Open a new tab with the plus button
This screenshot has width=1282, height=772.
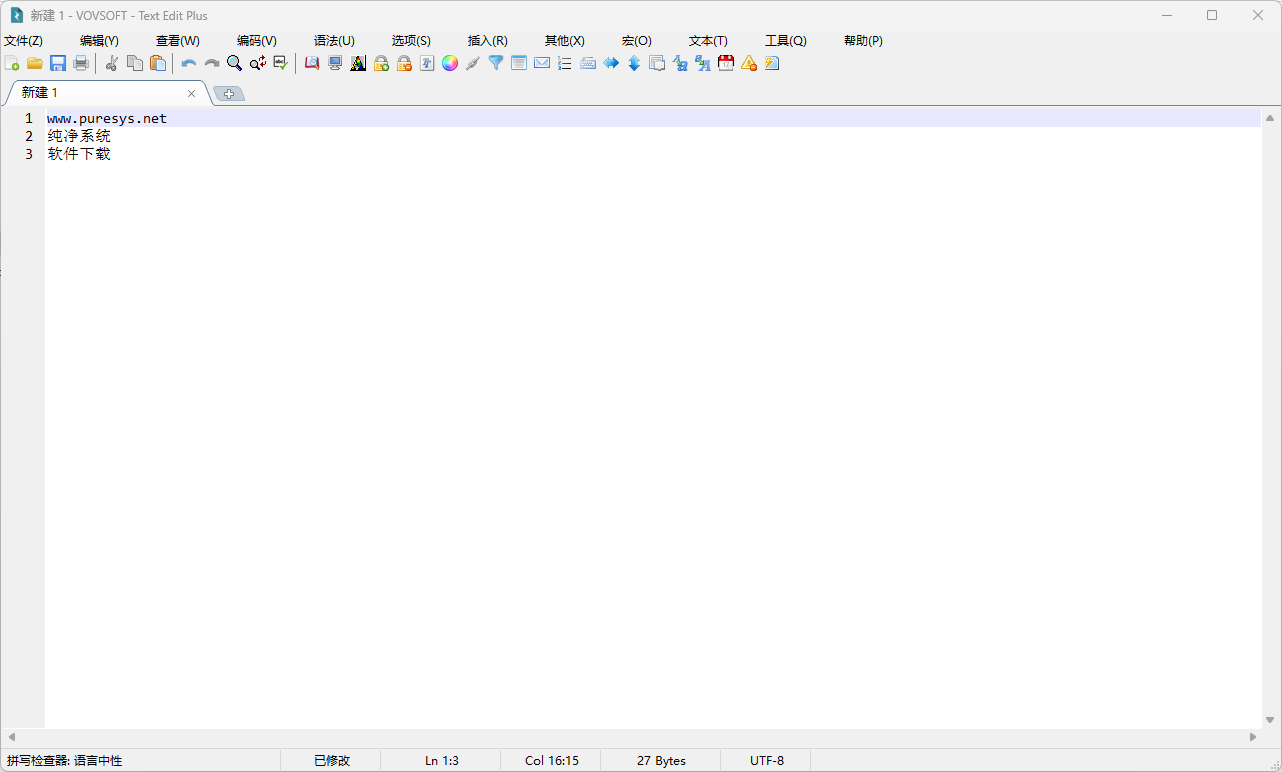[228, 92]
